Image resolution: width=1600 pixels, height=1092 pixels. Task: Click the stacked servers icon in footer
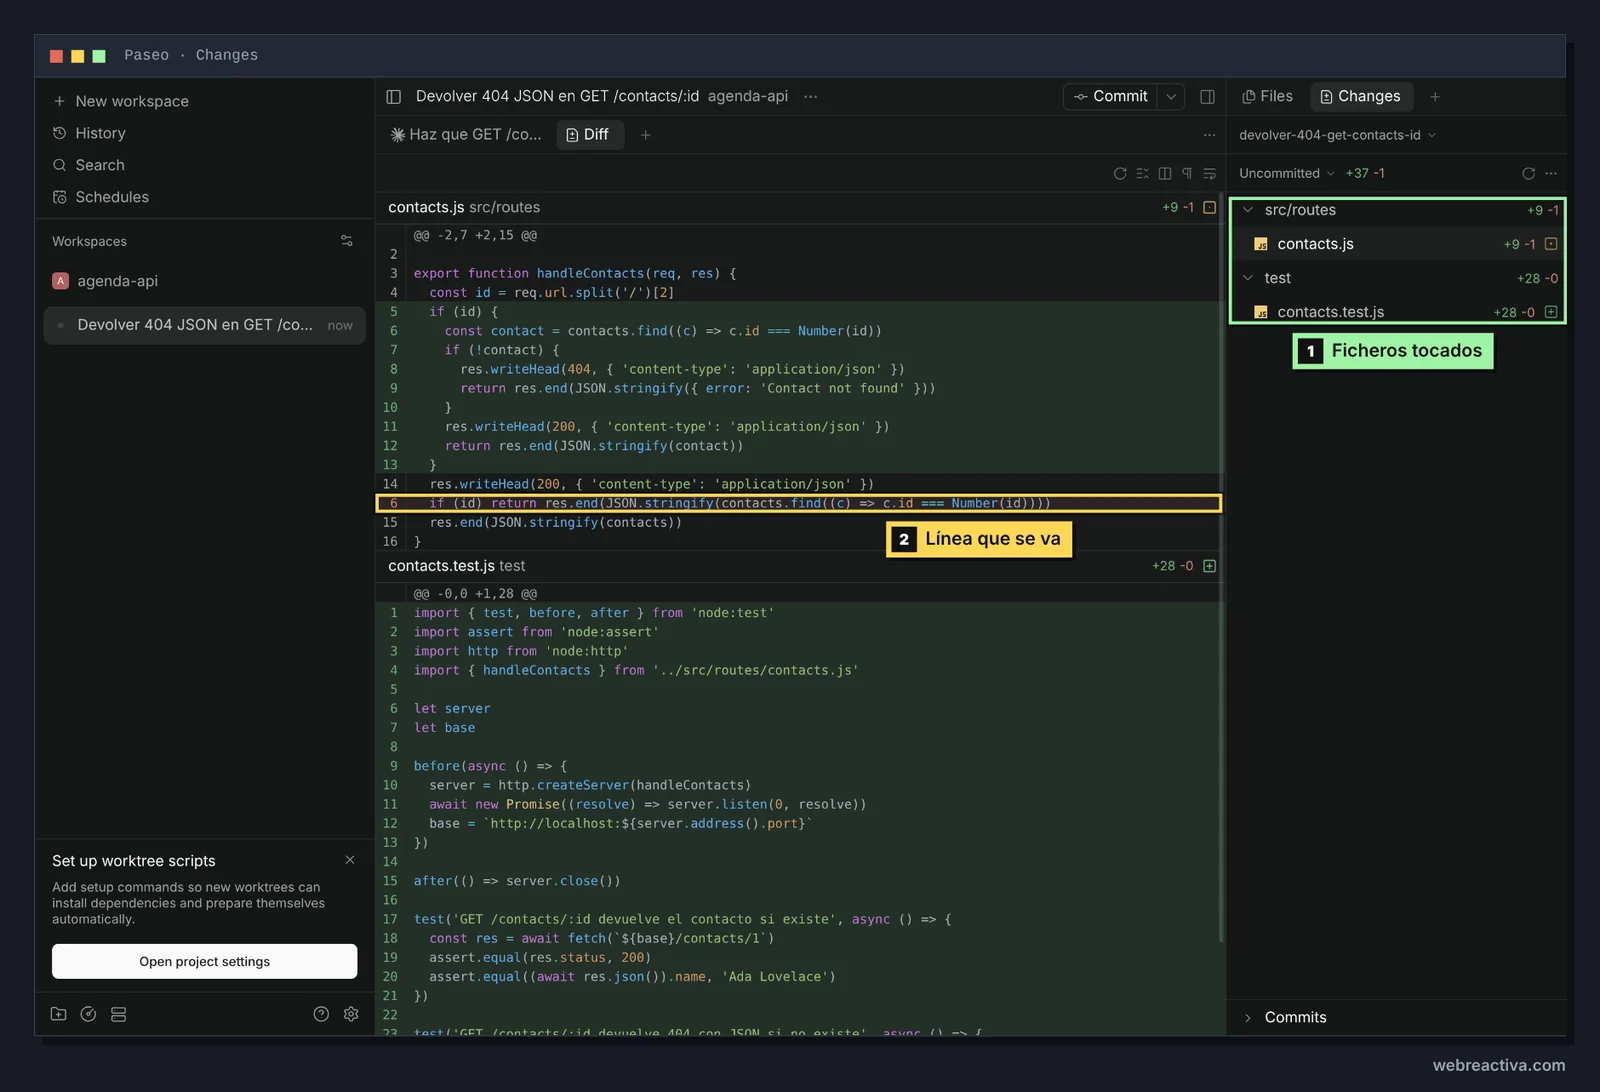[x=118, y=1014]
